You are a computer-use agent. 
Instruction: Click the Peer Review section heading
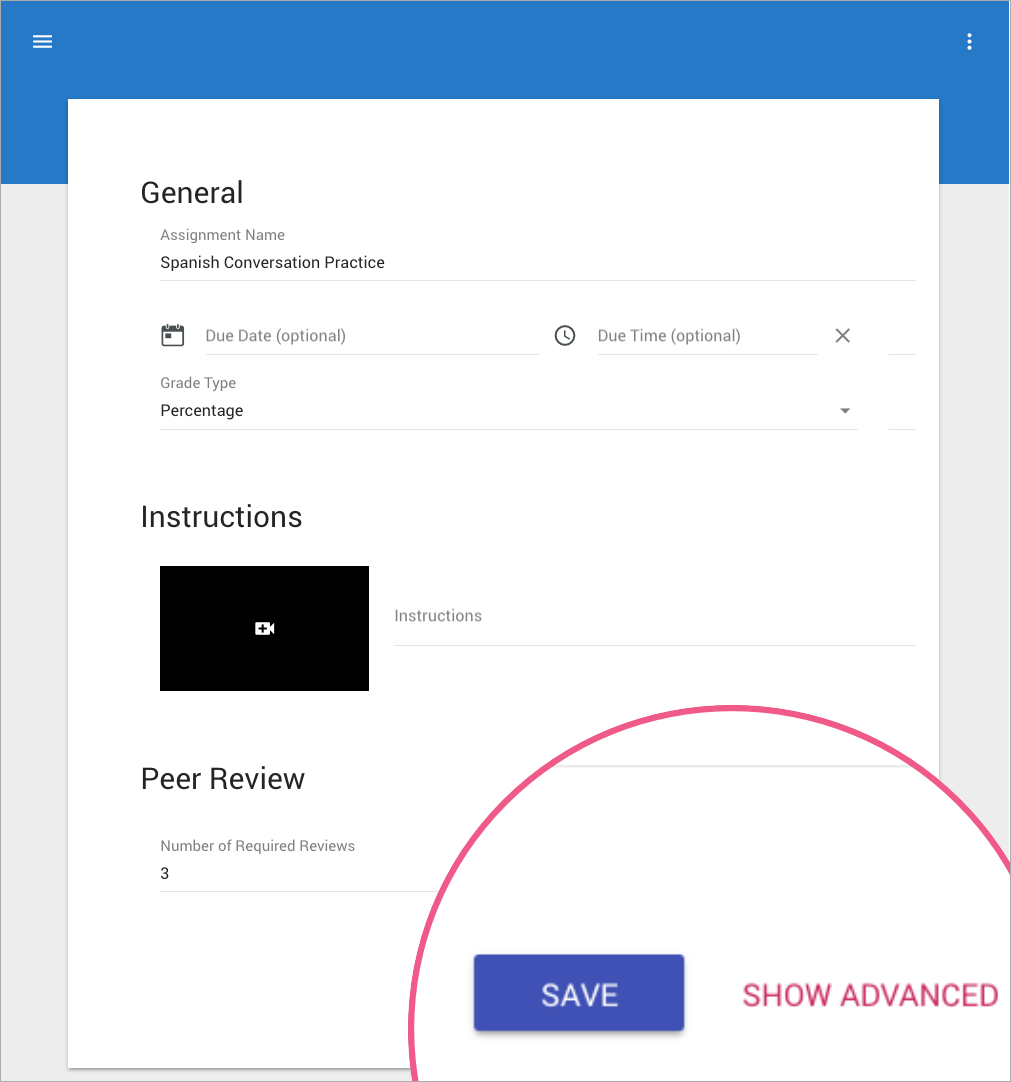click(x=223, y=779)
